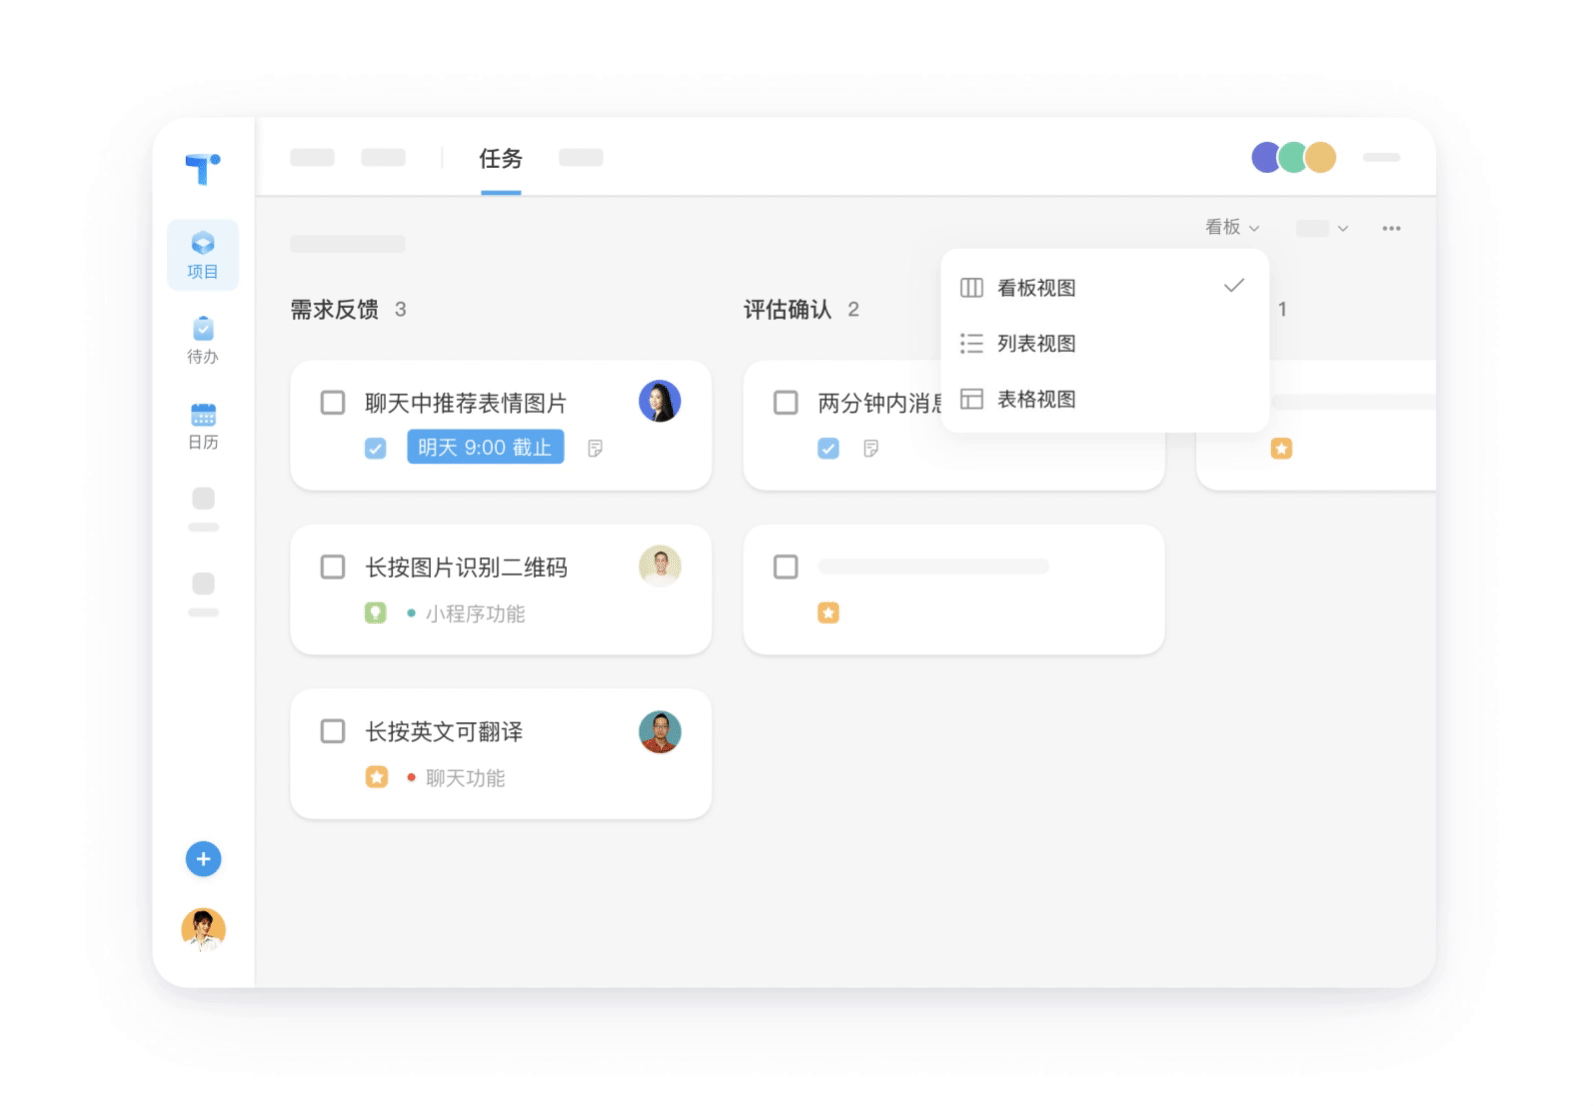Open the three-dot more options menu

(x=1391, y=229)
